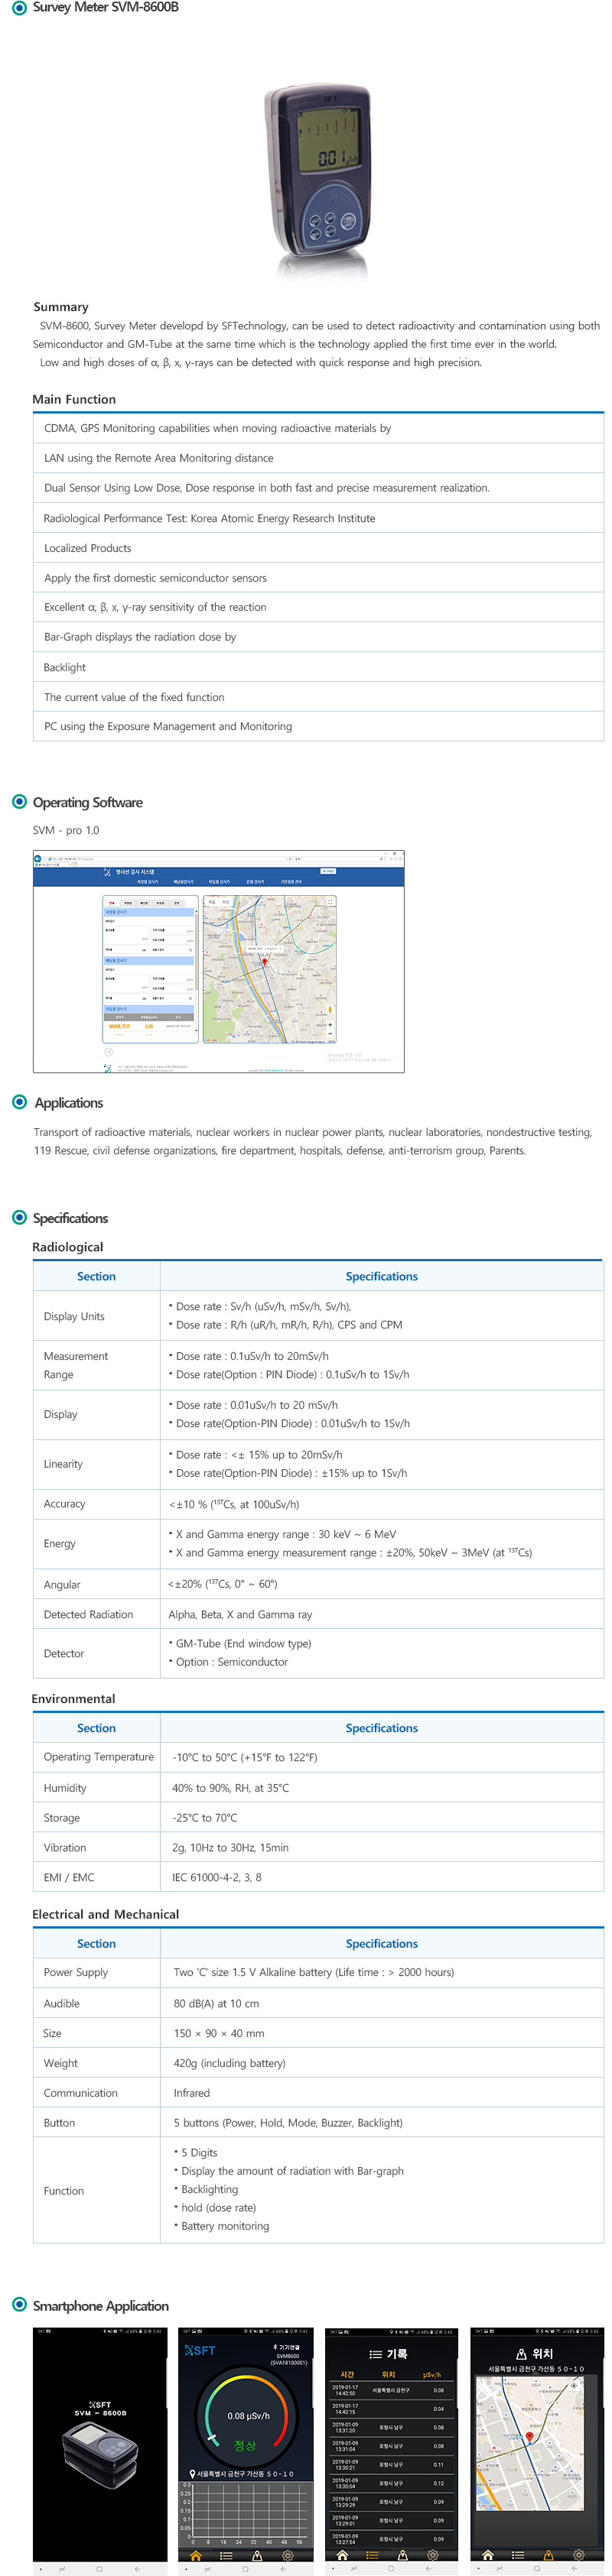Click the bullet icon beside Smartphone Application

19,2305
